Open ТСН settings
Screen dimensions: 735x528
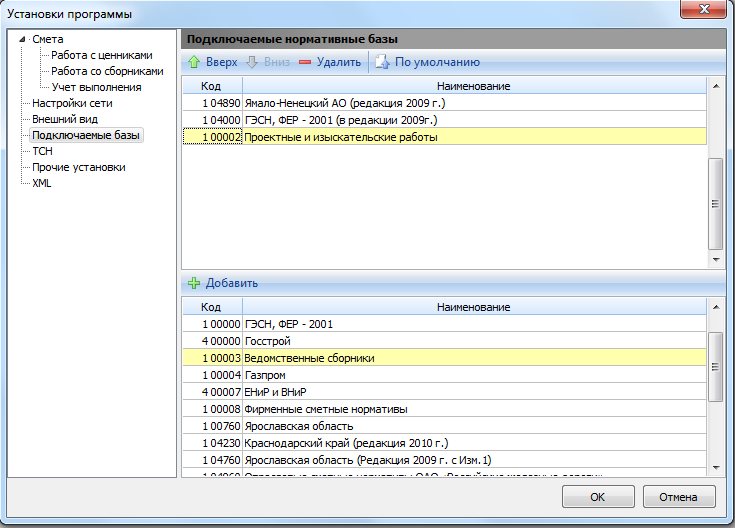pos(42,151)
